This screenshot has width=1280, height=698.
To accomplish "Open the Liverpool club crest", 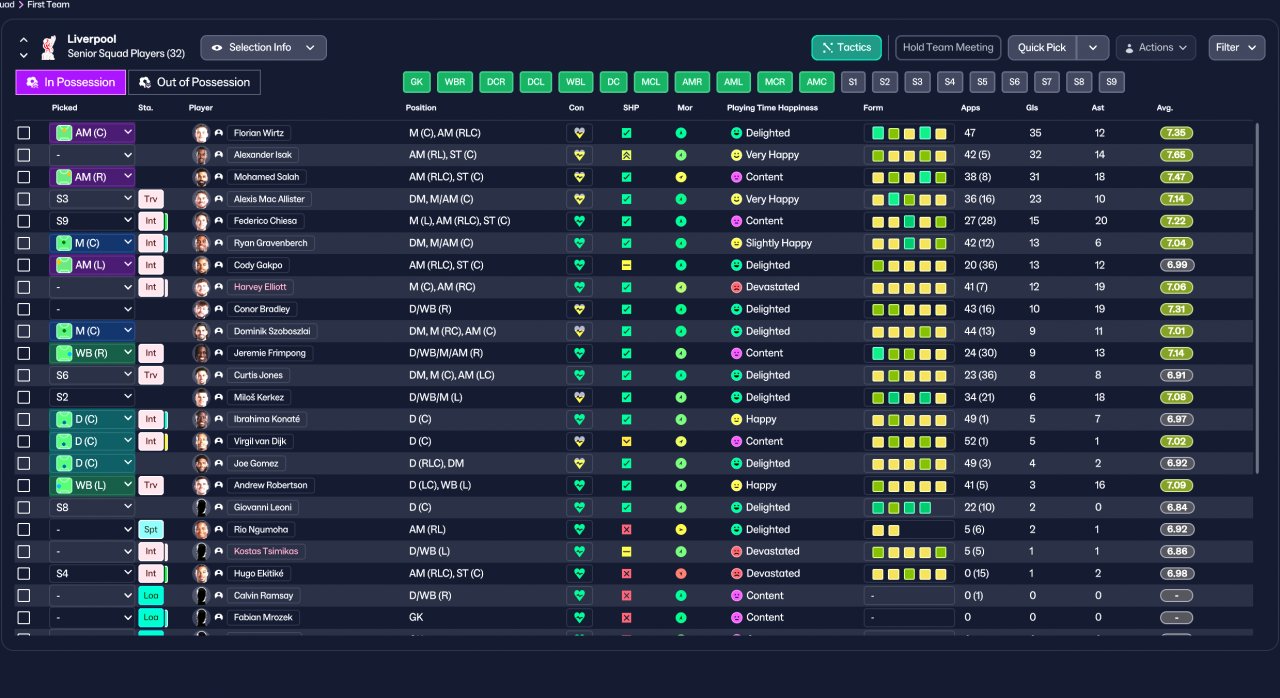I will pos(47,47).
